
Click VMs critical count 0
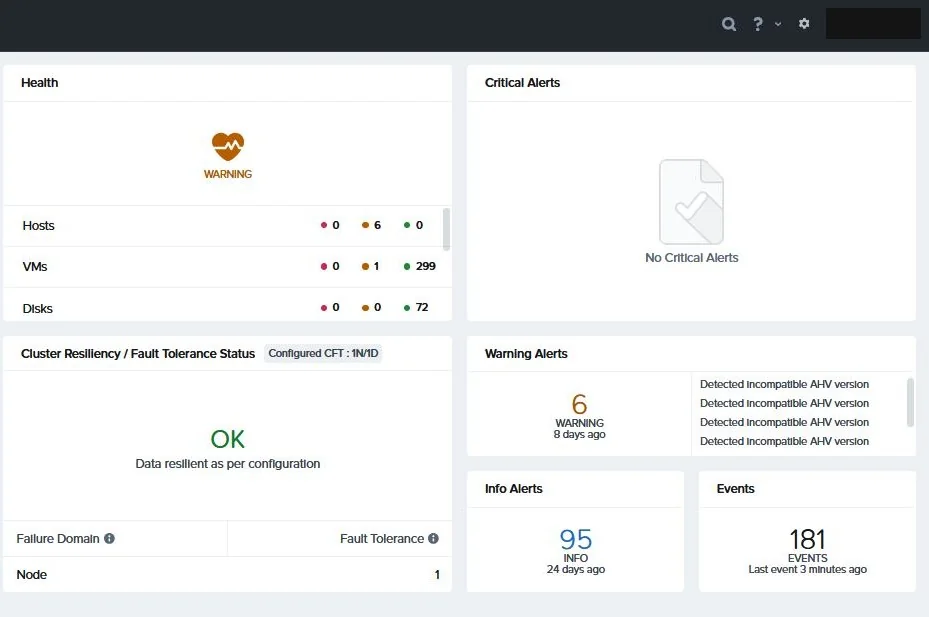point(330,266)
